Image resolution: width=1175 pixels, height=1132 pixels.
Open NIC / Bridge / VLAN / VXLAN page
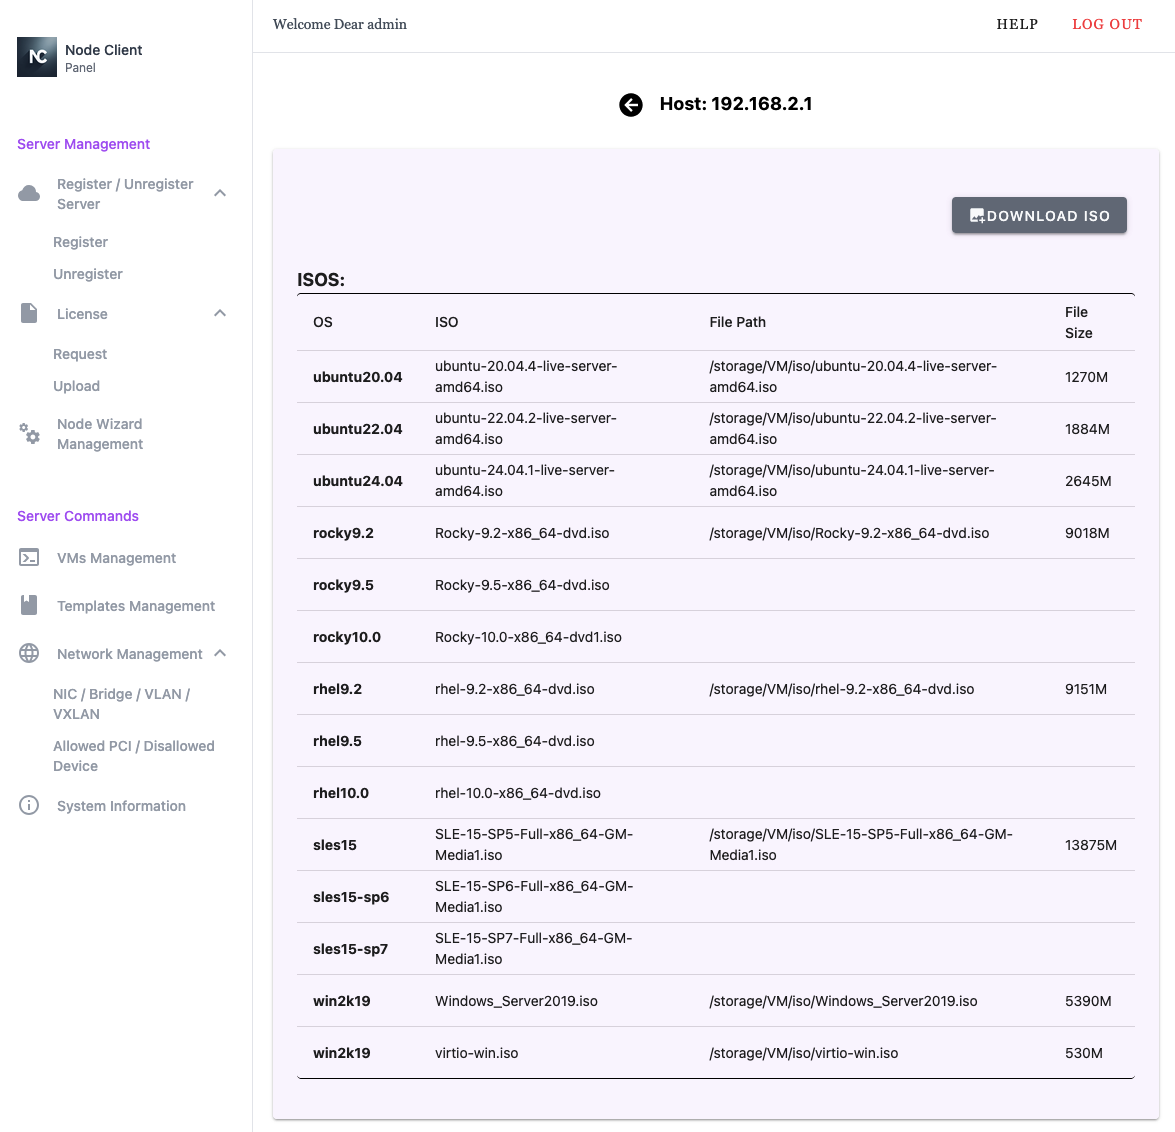pyautogui.click(x=121, y=704)
